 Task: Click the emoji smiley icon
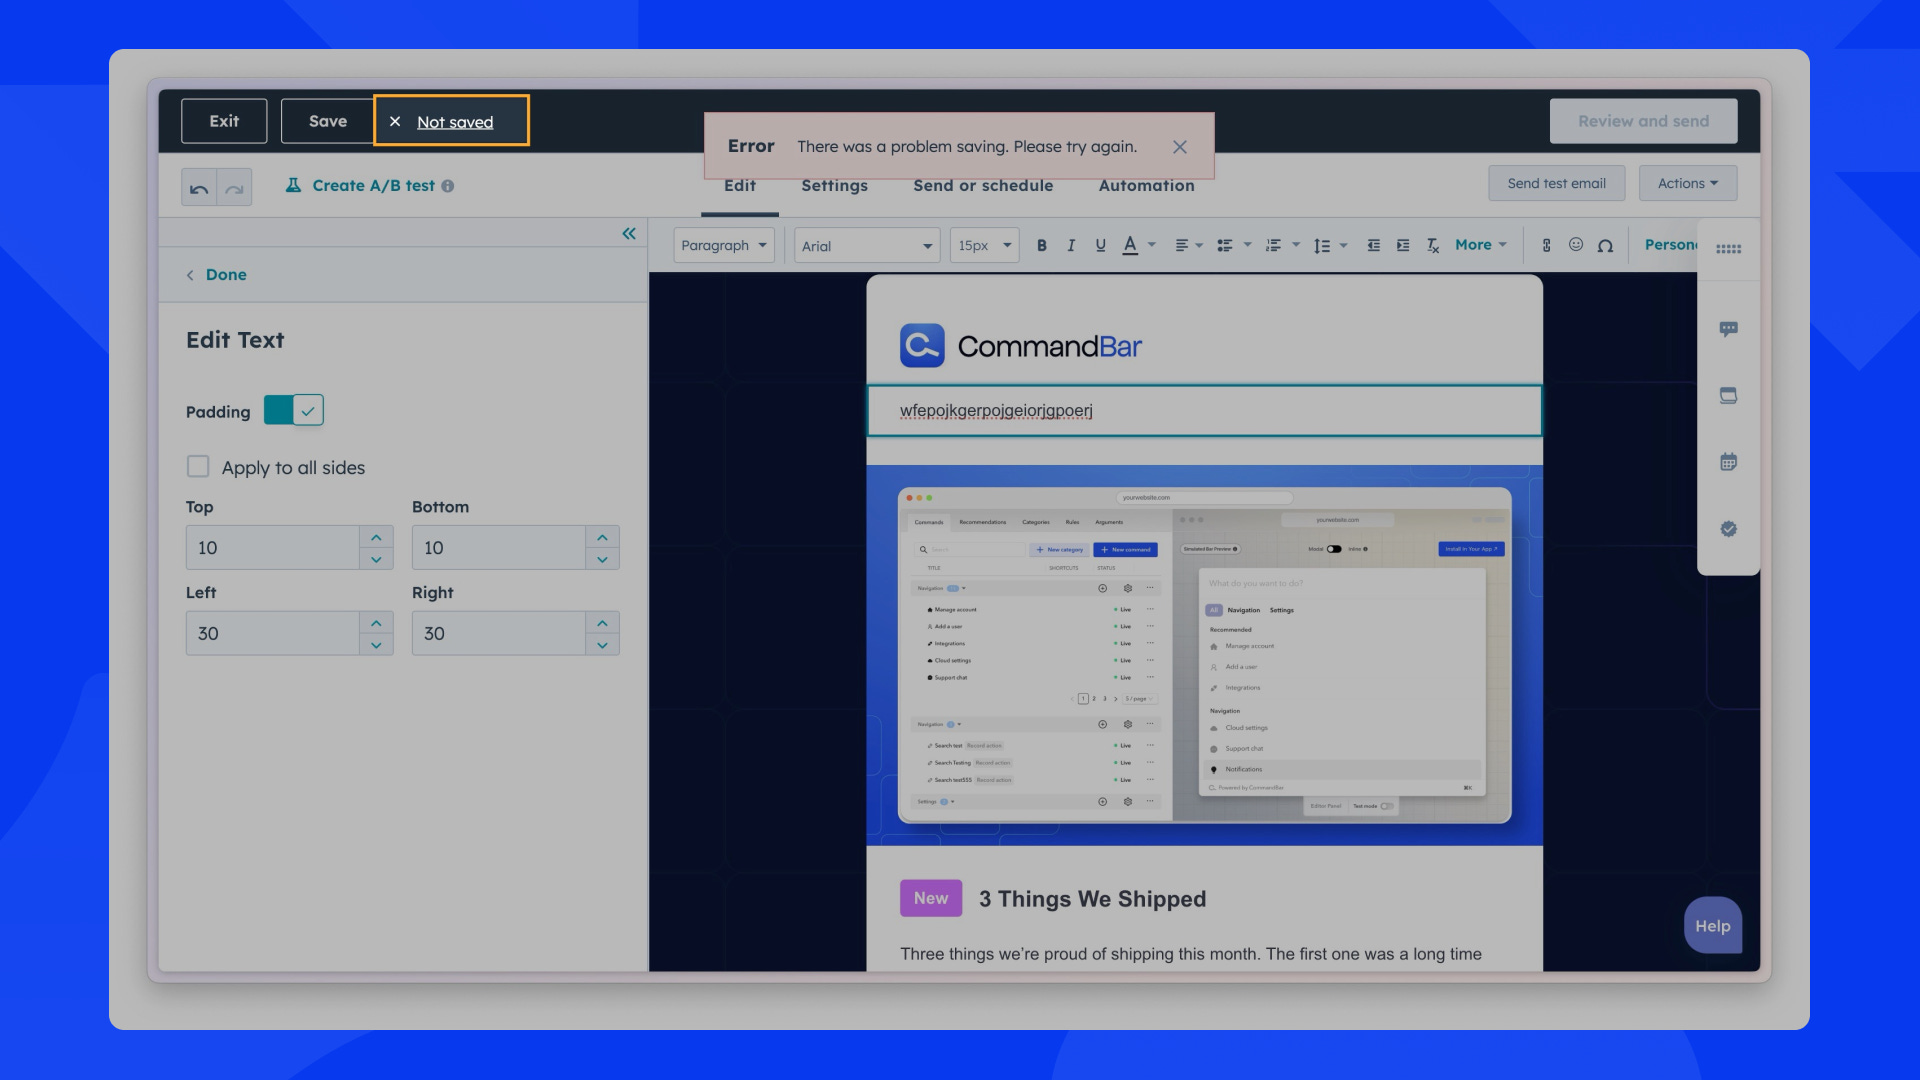pyautogui.click(x=1576, y=245)
